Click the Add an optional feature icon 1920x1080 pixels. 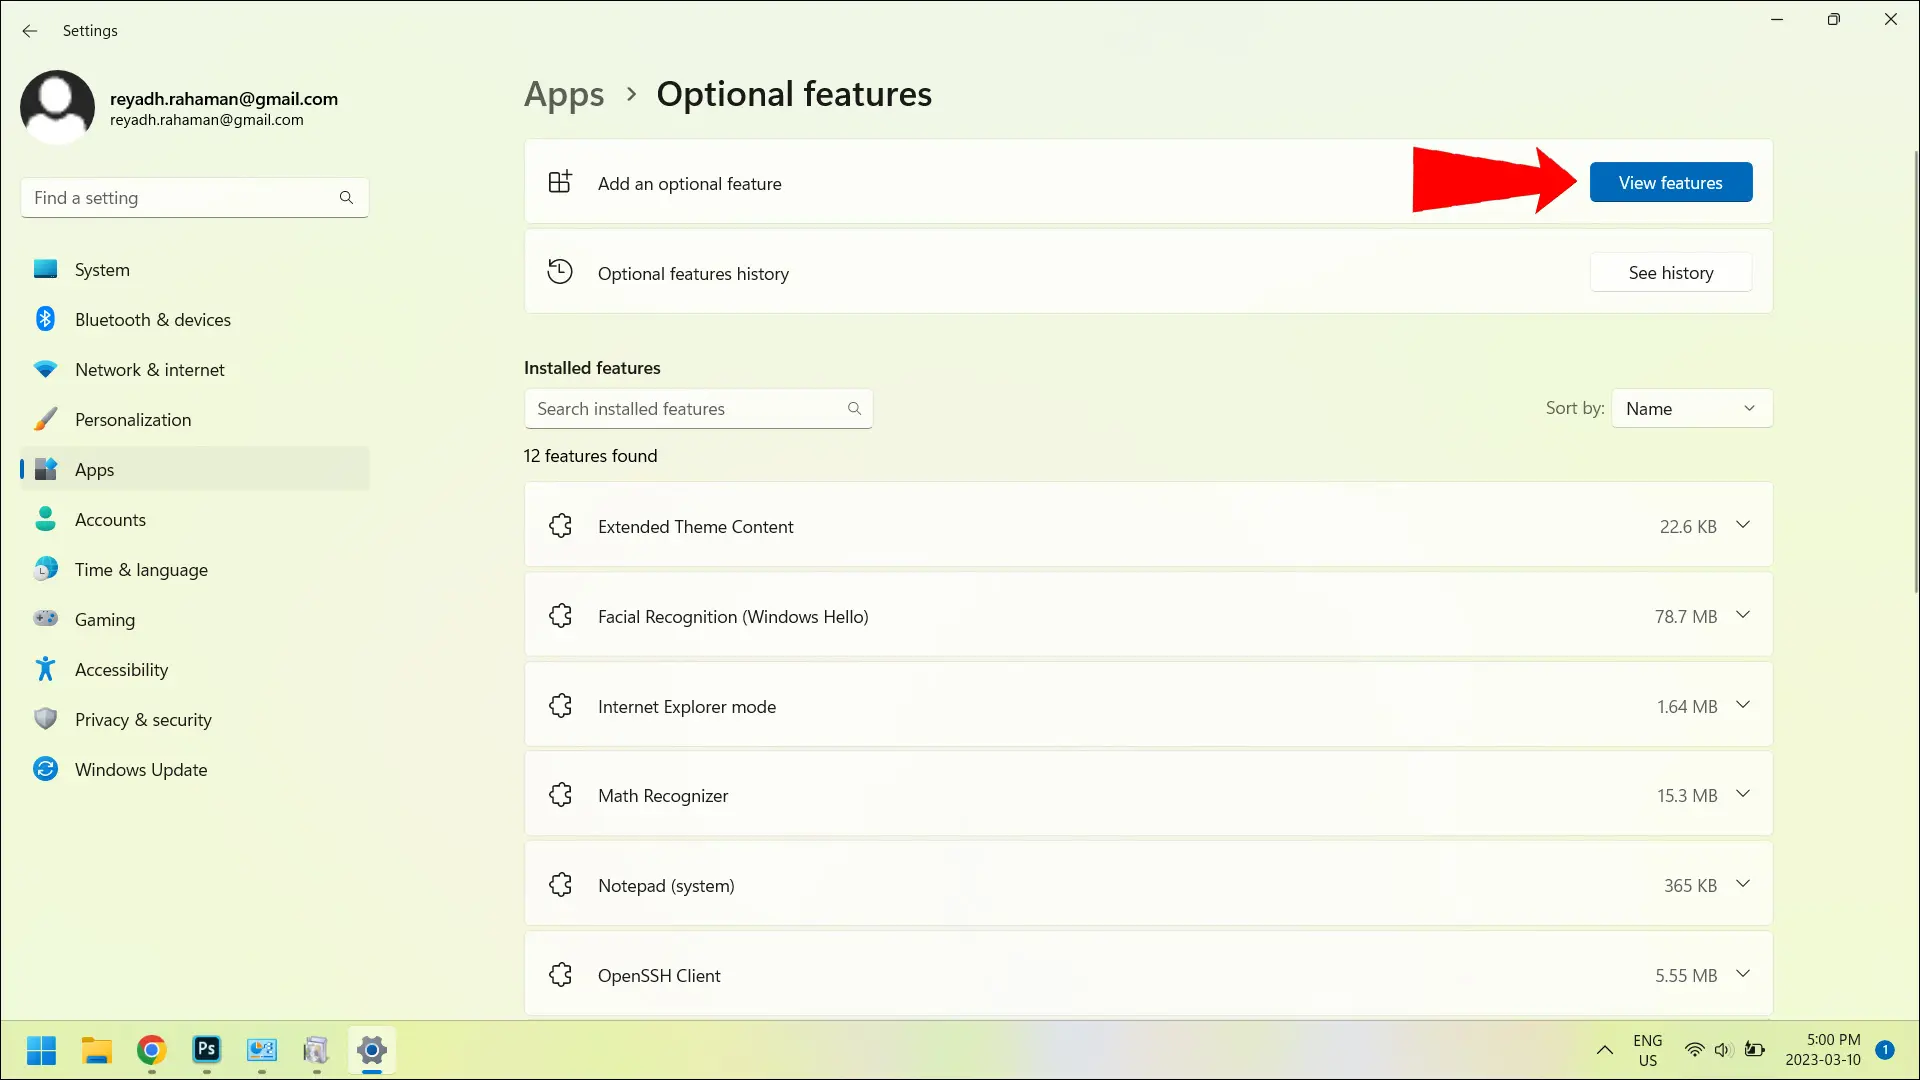pyautogui.click(x=560, y=182)
